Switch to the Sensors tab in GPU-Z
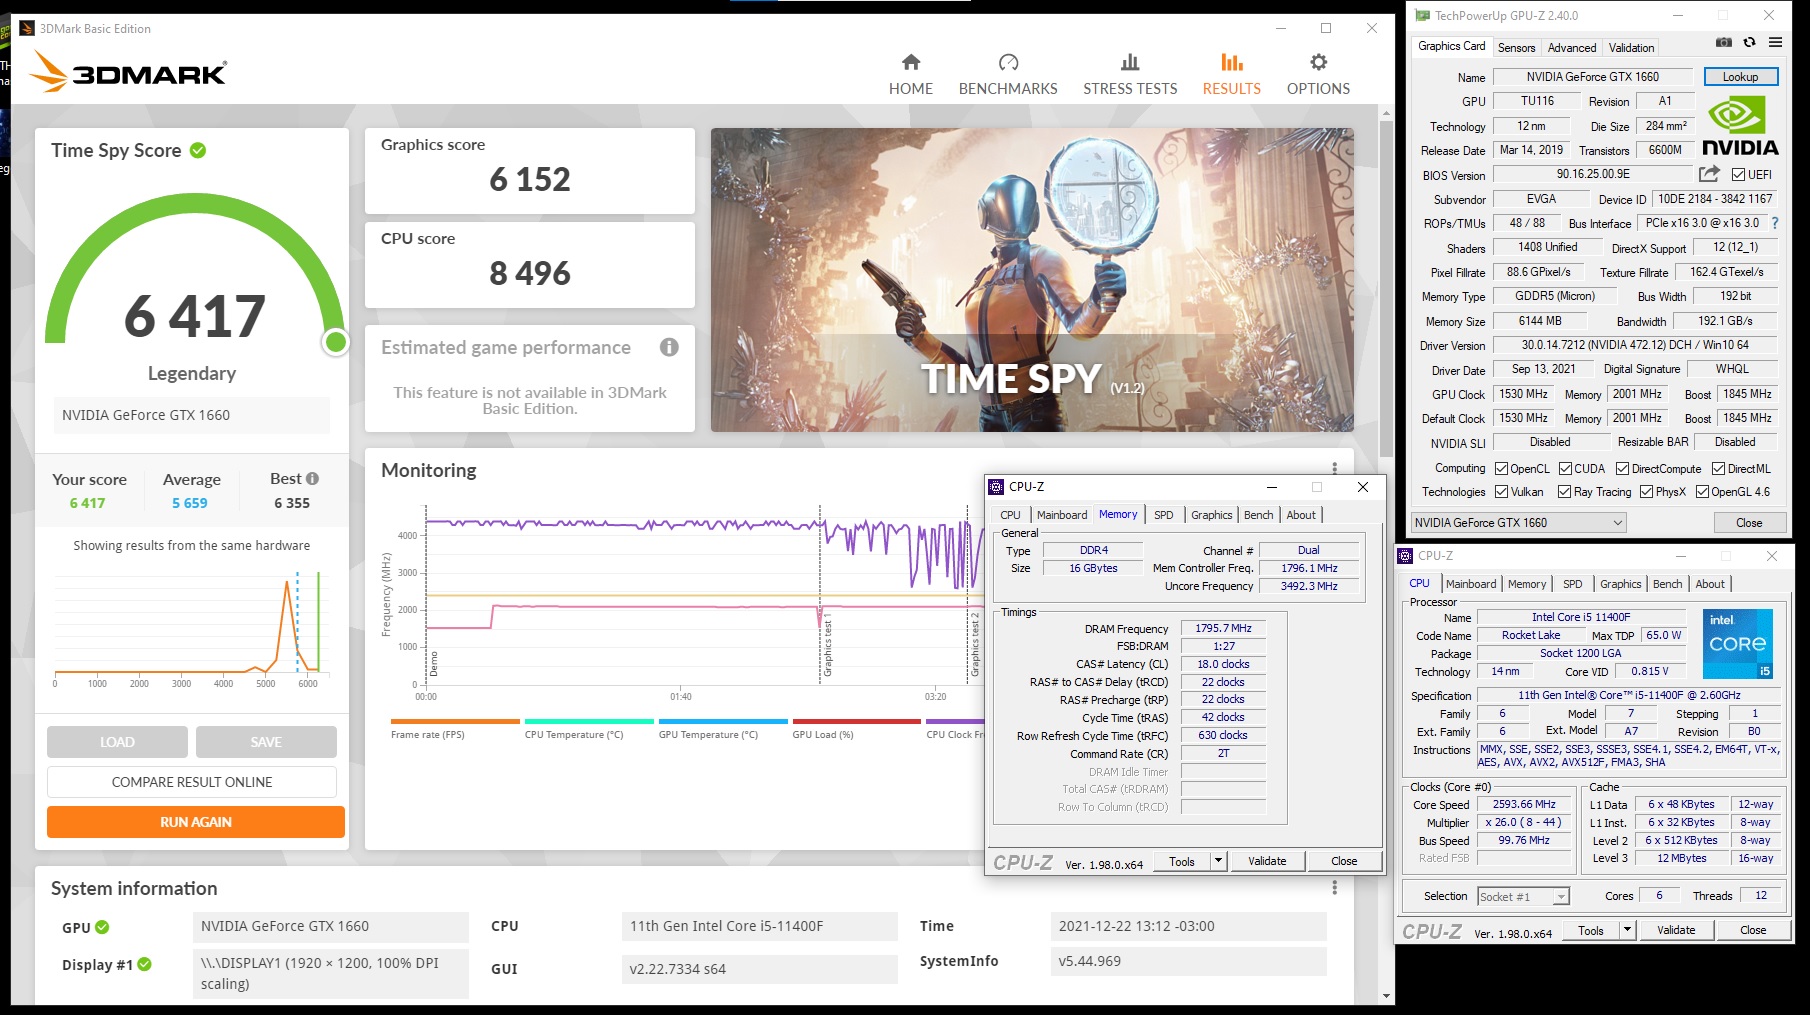Viewport: 1810px width, 1015px height. point(1516,48)
